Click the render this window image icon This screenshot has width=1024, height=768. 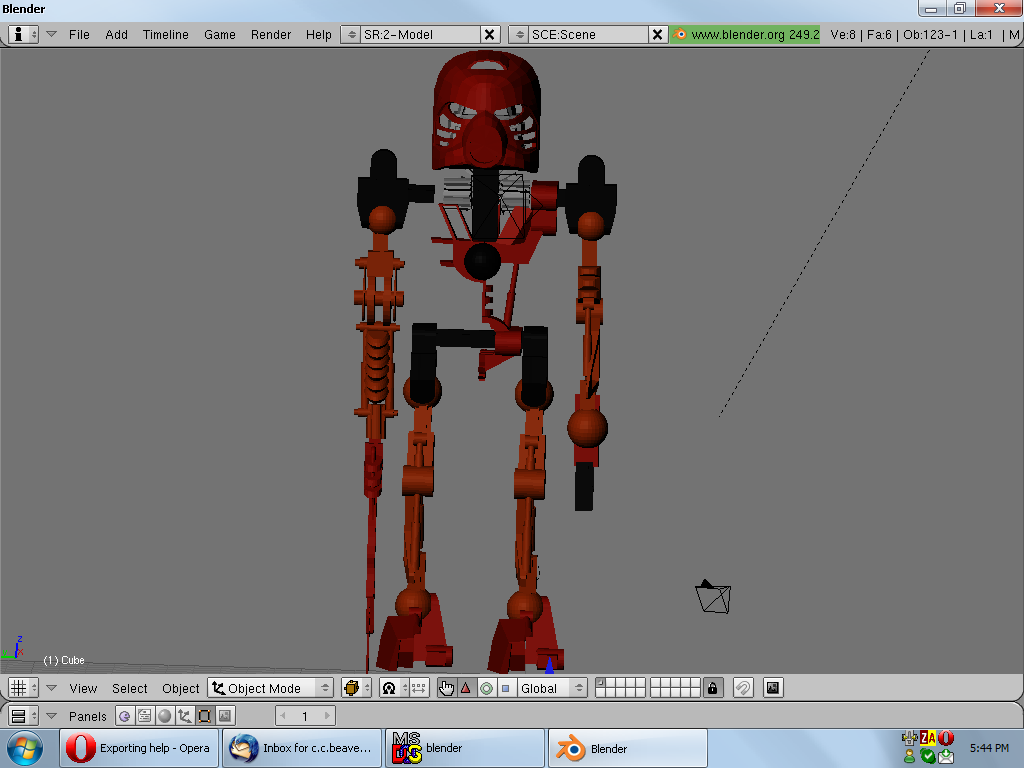(772, 688)
